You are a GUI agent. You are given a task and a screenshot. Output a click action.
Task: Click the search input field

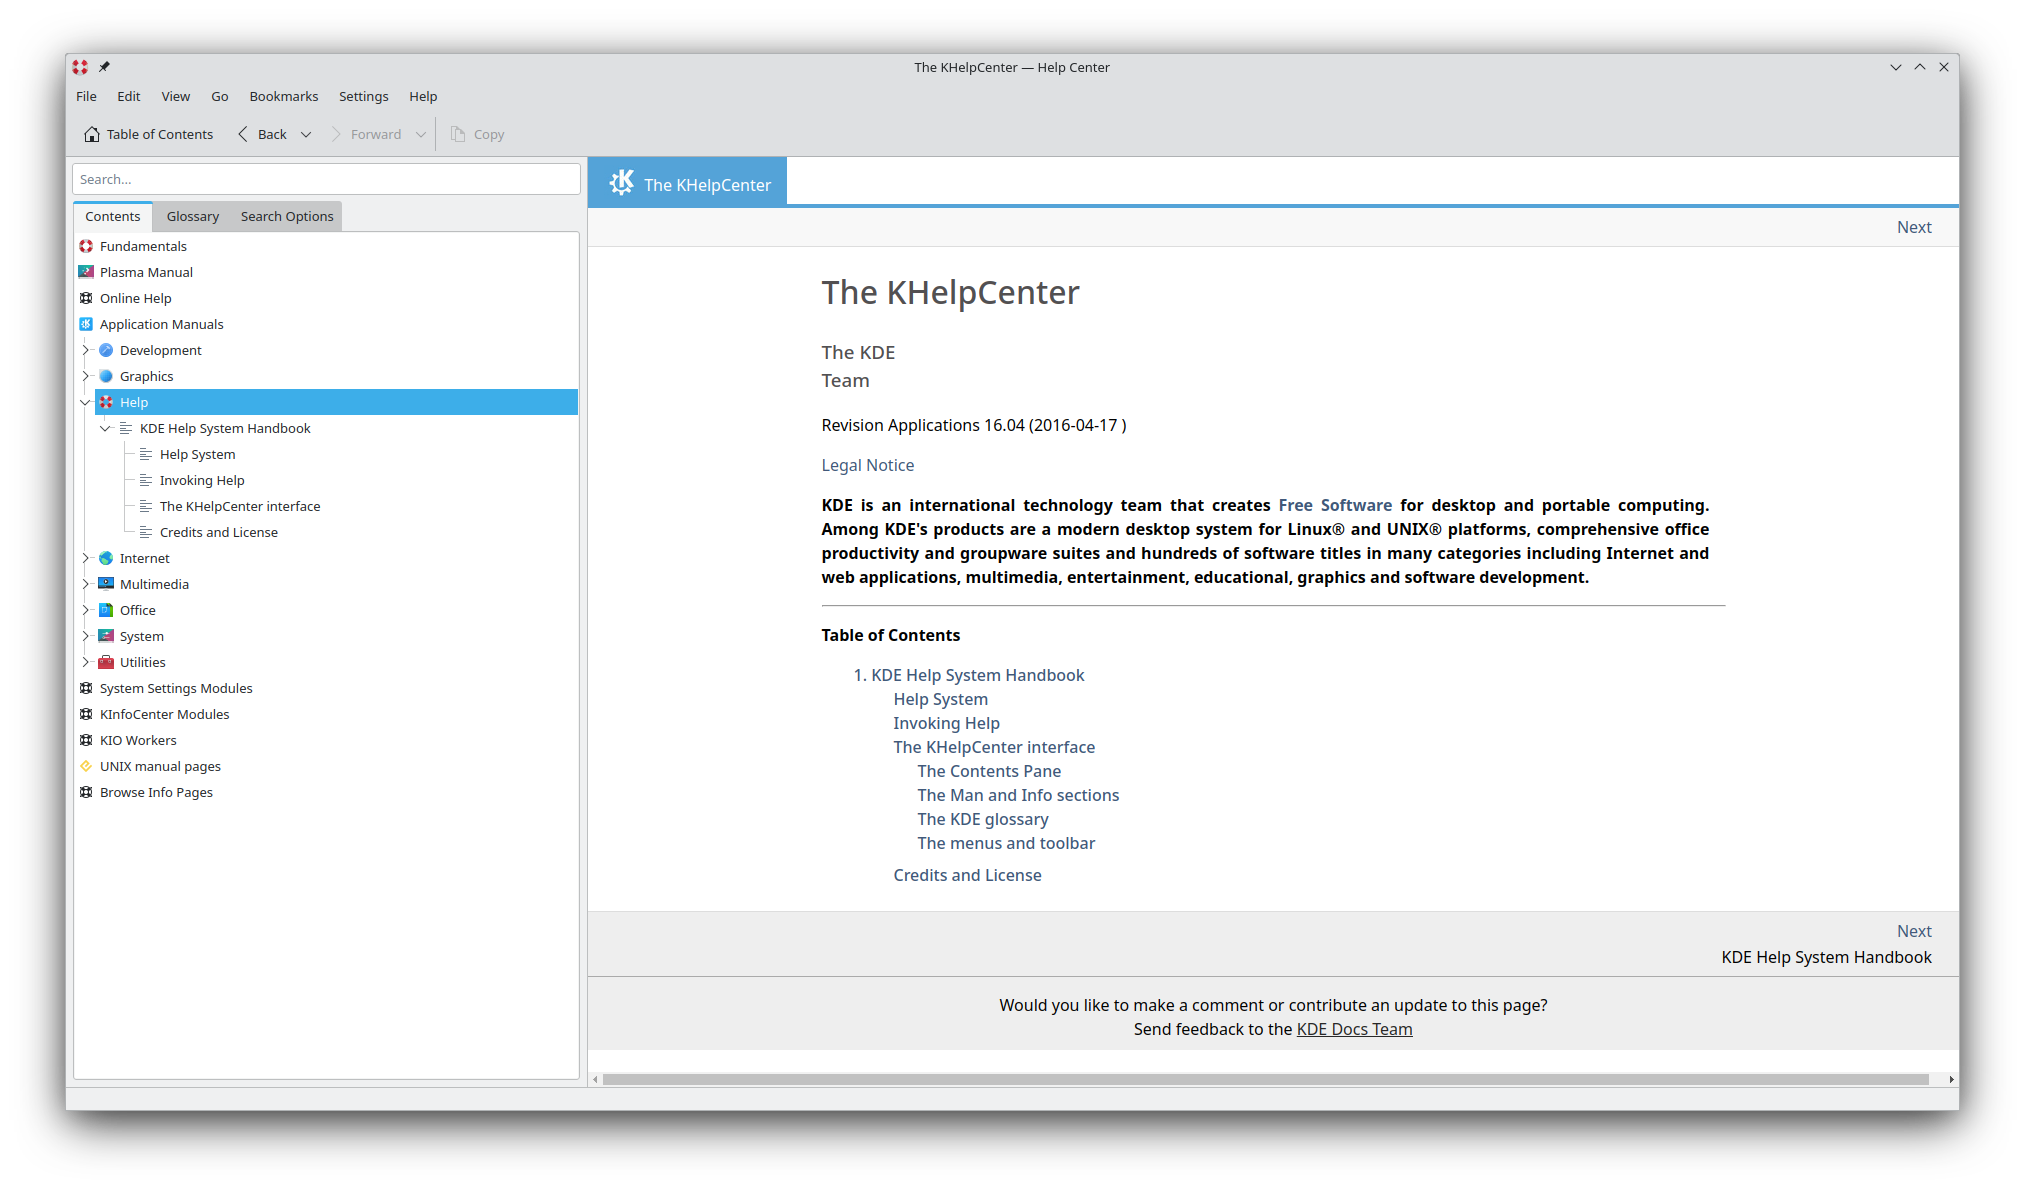pos(327,178)
